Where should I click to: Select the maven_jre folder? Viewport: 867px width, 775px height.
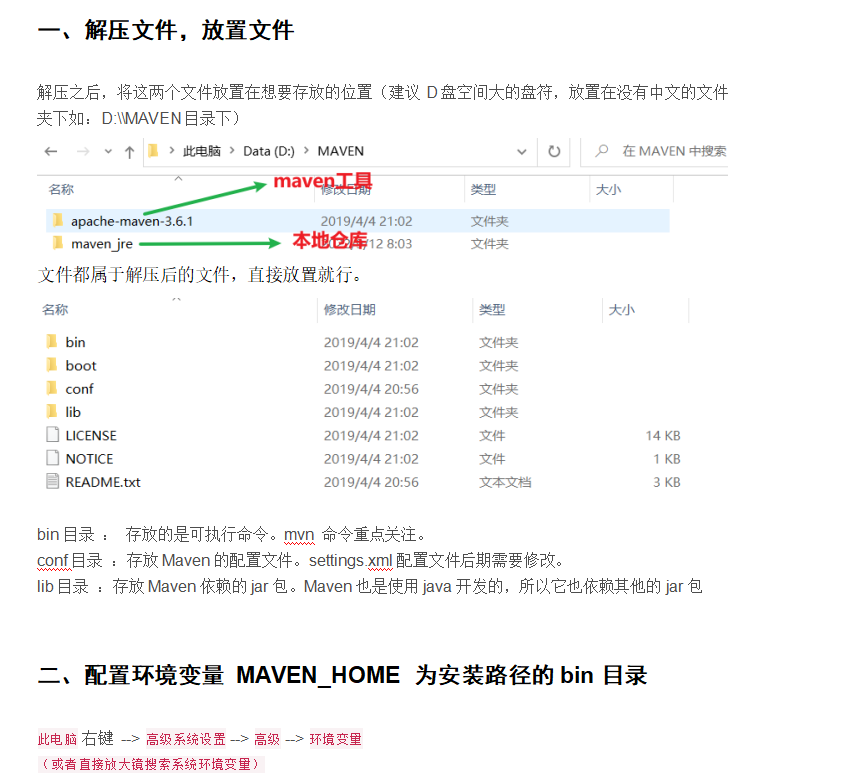pyautogui.click(x=102, y=244)
